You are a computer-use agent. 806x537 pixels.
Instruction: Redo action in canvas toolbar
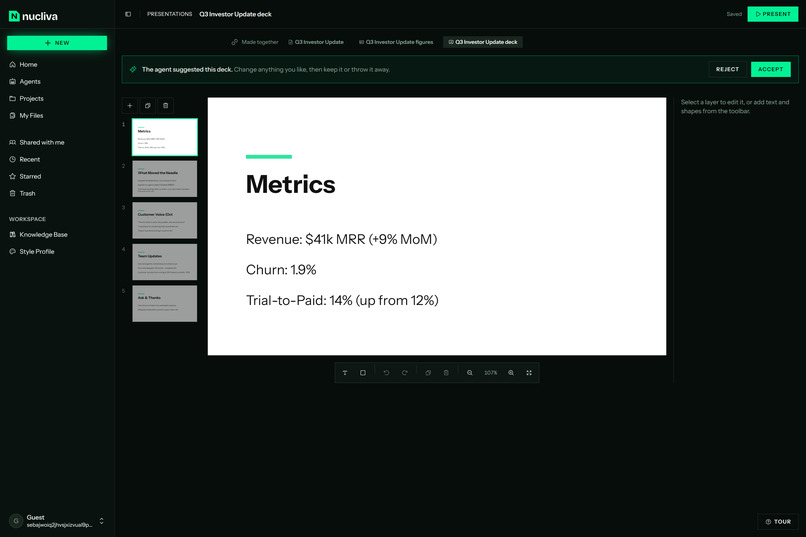coord(405,373)
